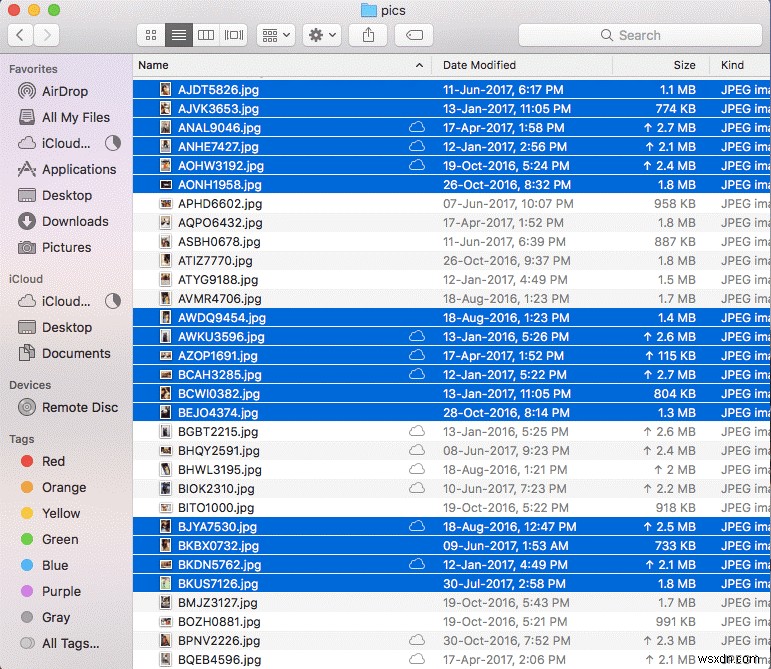771x669 pixels.
Task: Switch to column view
Action: pyautogui.click(x=206, y=35)
